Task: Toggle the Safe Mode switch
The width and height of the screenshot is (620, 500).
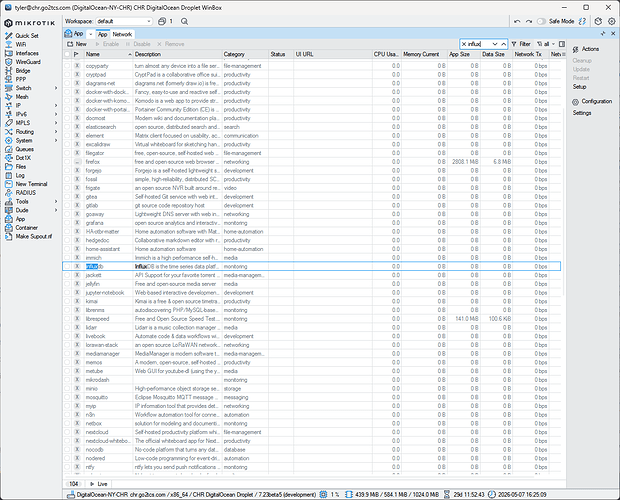Action: [x=541, y=21]
